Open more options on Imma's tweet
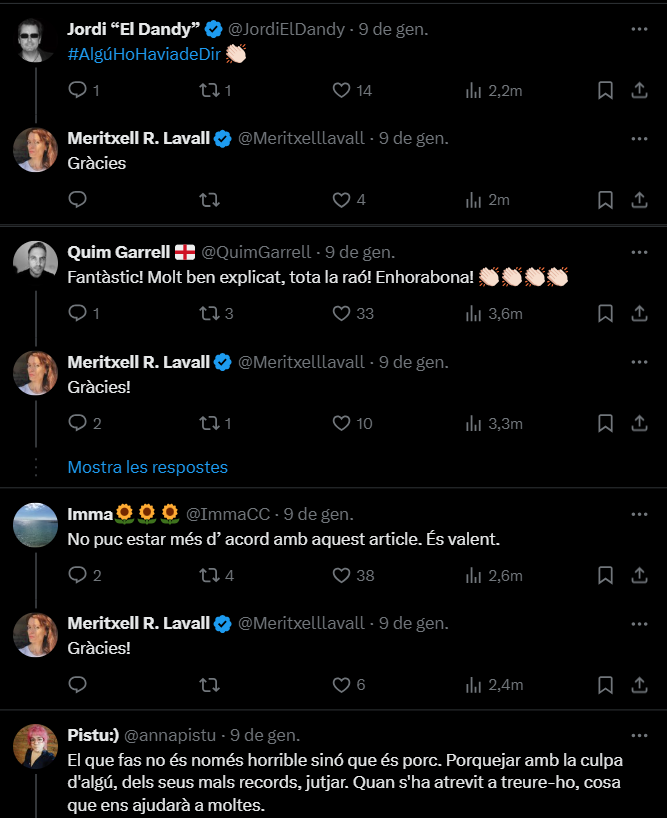The width and height of the screenshot is (667, 818). 640,514
